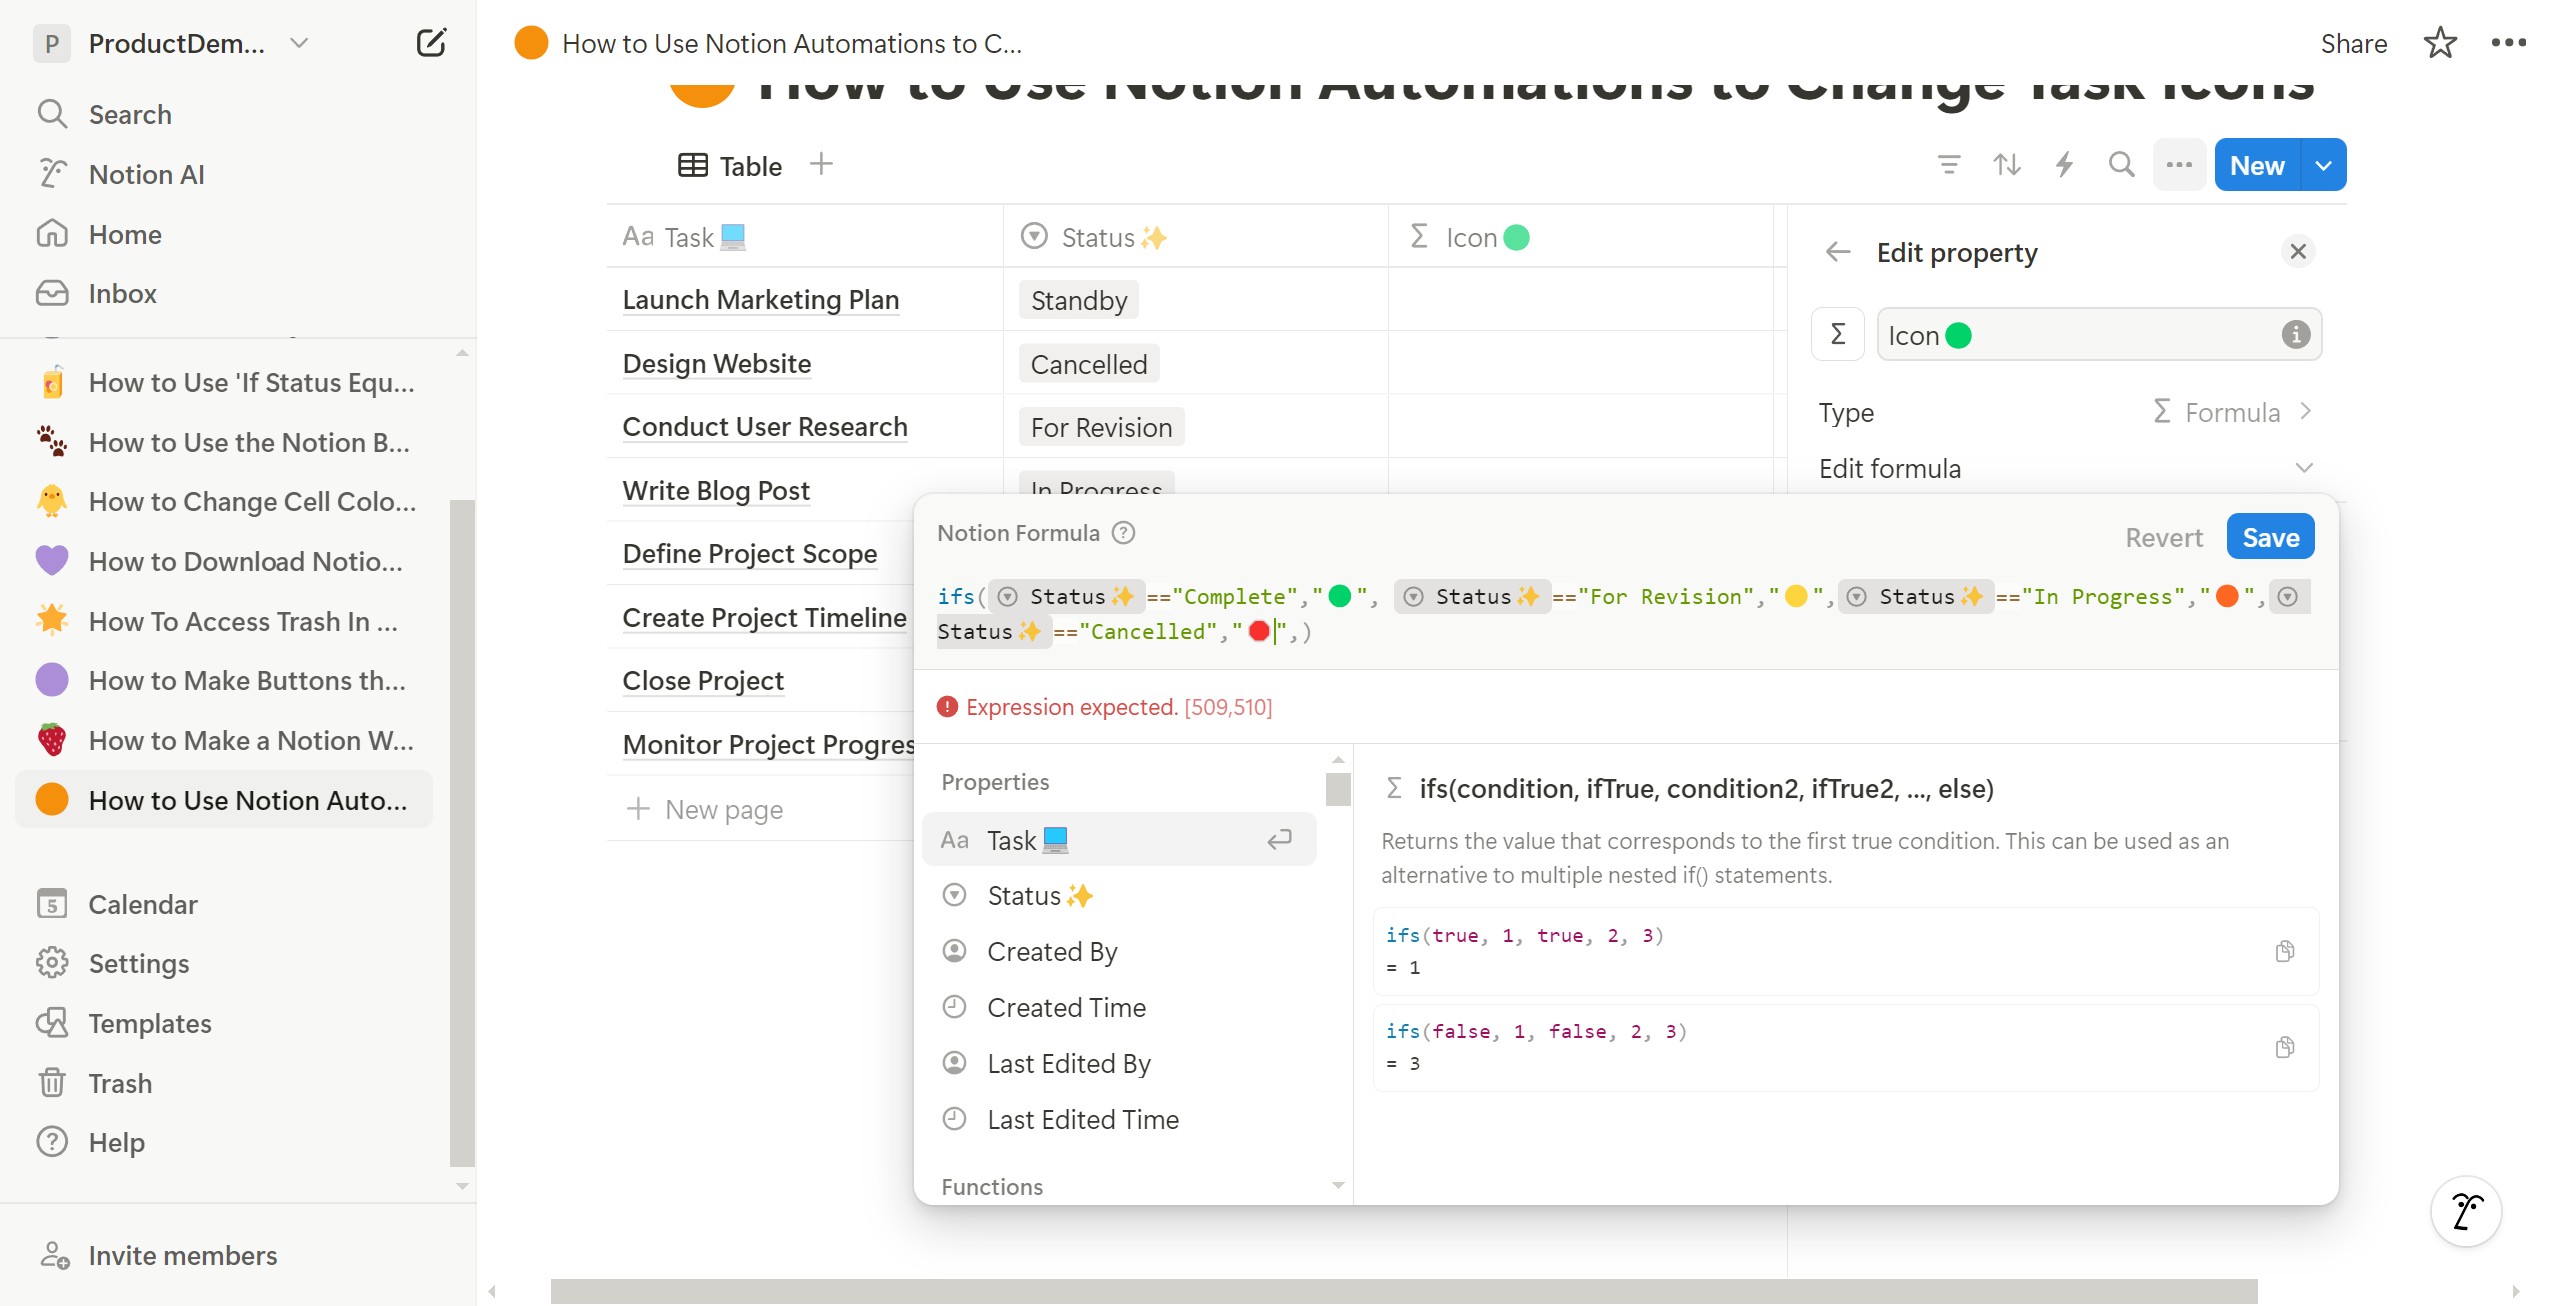Add a new view with plus
2561x1306 pixels.
pos(821,164)
